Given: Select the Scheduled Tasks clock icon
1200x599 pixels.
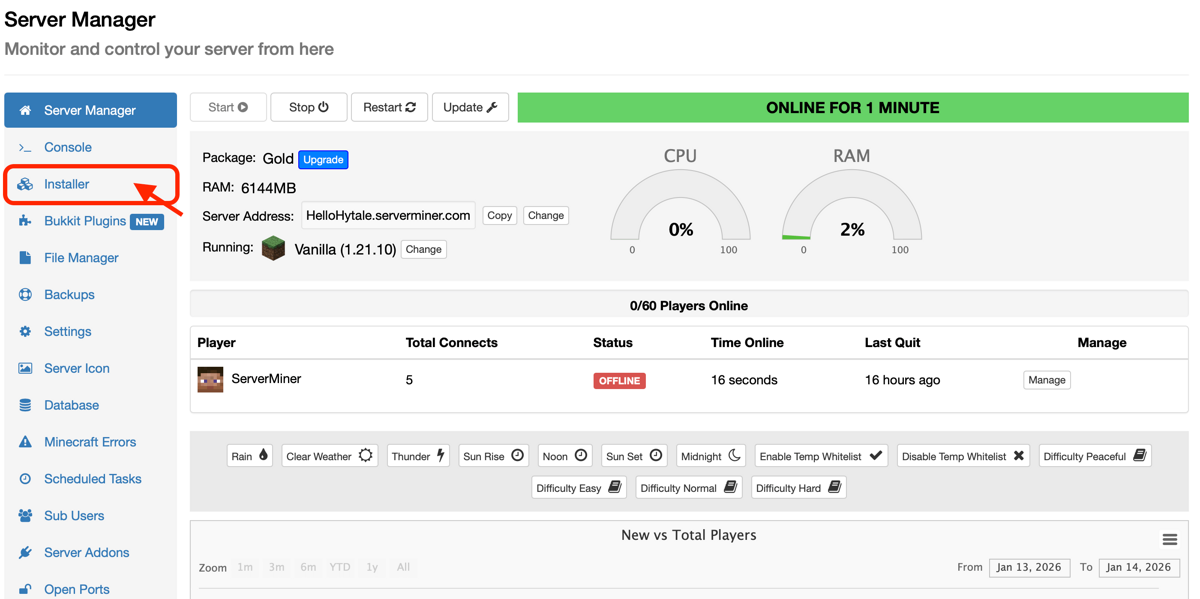Looking at the screenshot, I should (x=27, y=478).
